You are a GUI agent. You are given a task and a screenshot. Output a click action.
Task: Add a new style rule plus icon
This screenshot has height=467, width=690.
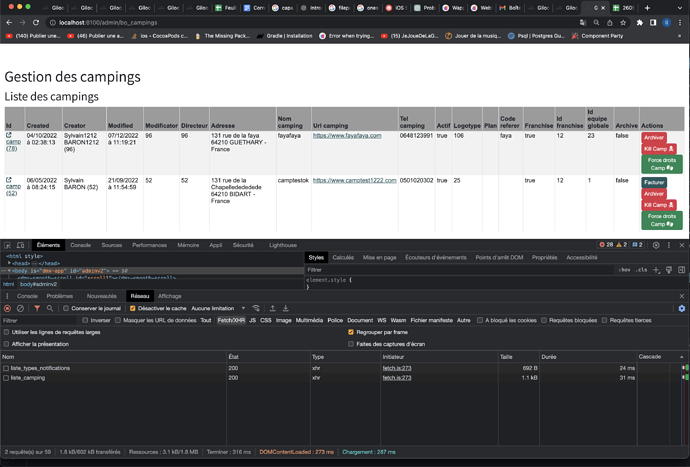656,270
